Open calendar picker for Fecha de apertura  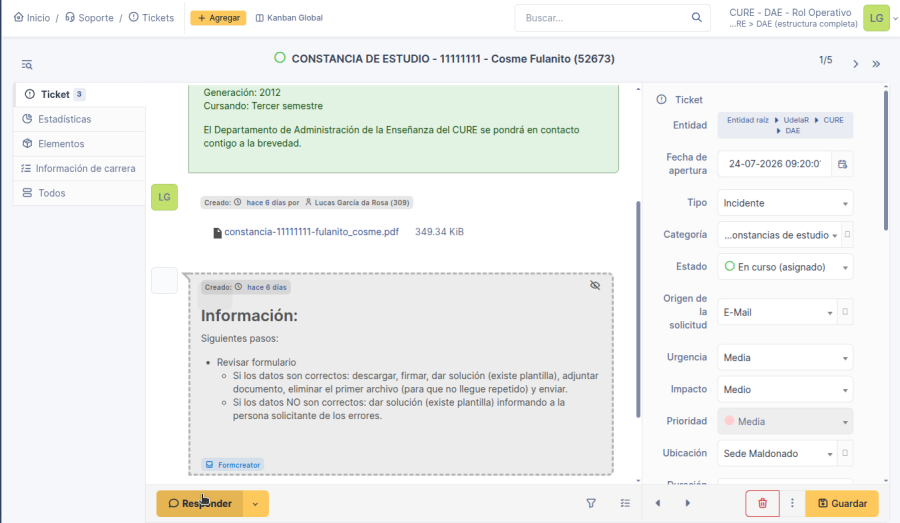[842, 164]
